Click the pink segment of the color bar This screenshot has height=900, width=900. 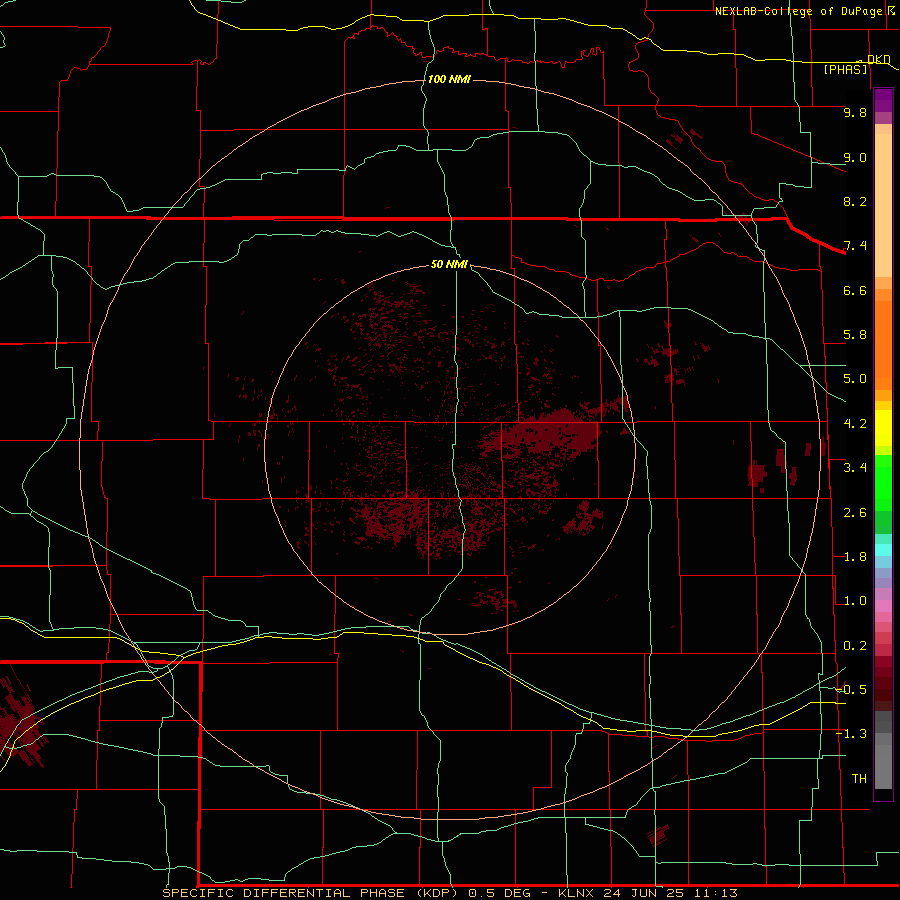click(883, 606)
